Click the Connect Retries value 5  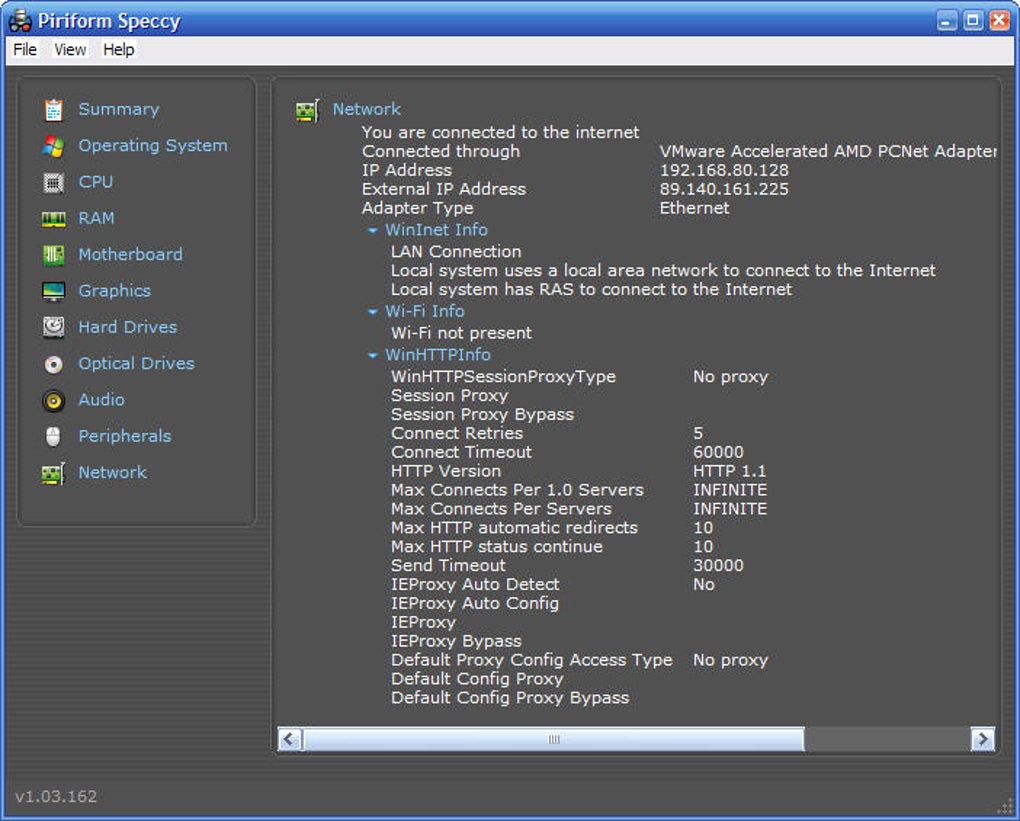[x=698, y=433]
